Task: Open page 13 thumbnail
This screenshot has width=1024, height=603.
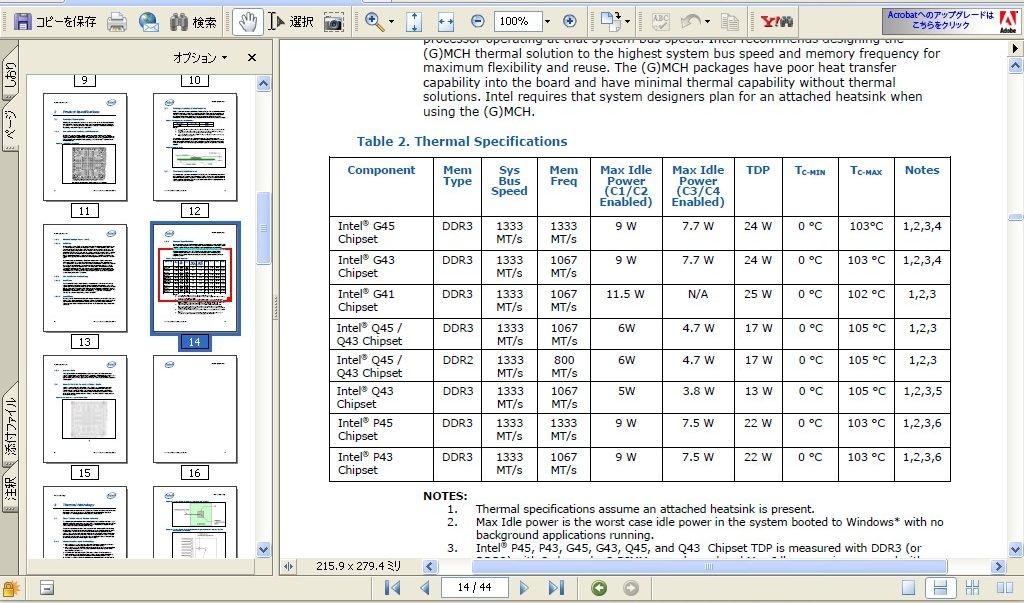Action: click(x=85, y=278)
